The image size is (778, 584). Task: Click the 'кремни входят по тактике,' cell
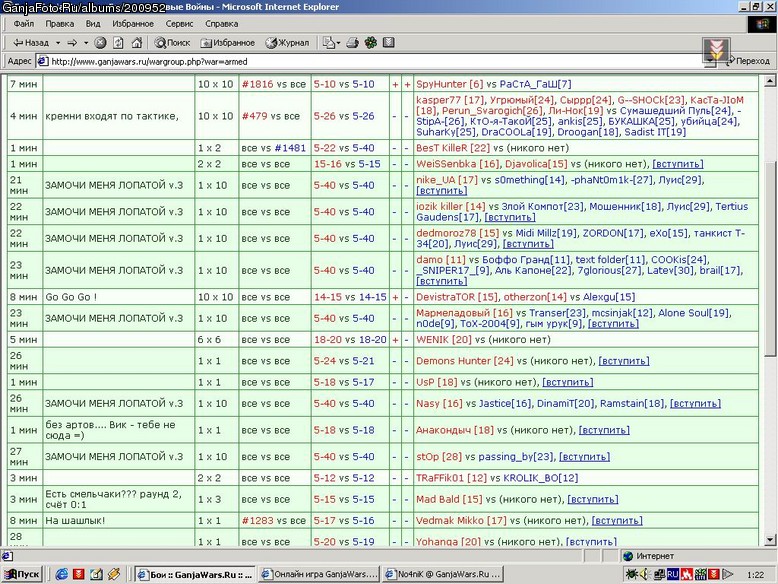(118, 116)
